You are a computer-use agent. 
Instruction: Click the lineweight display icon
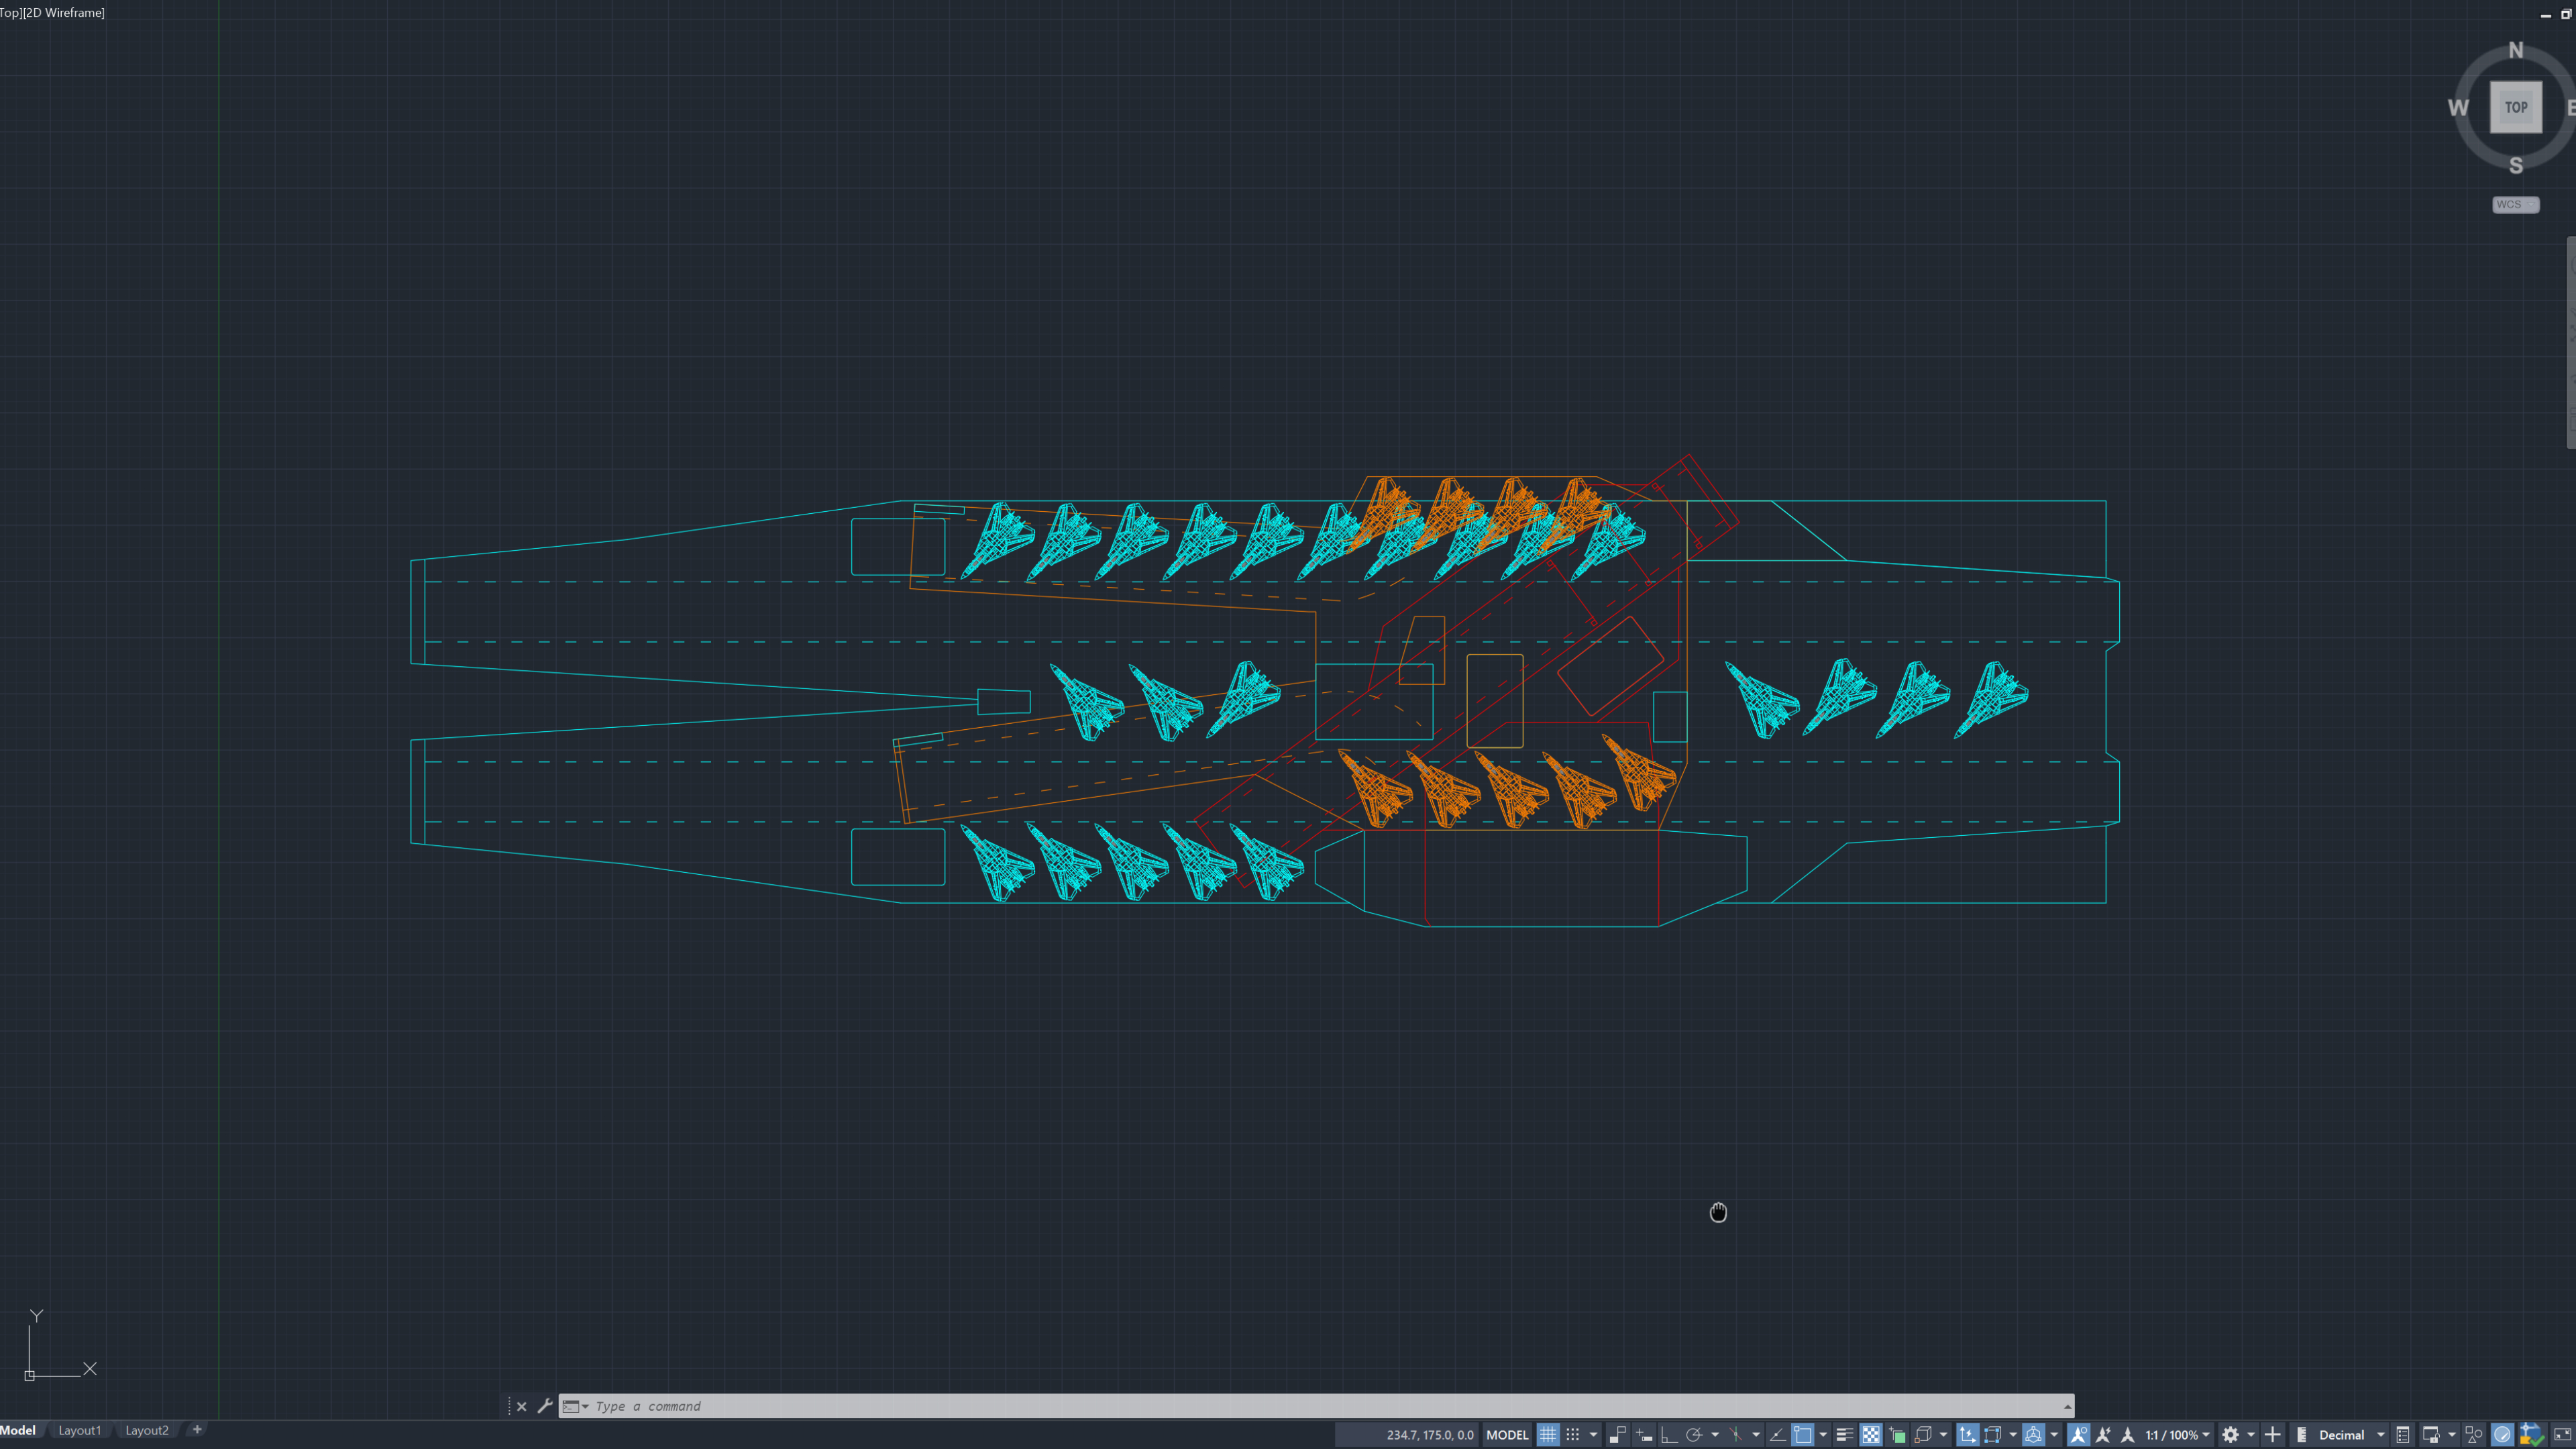pos(1844,1434)
